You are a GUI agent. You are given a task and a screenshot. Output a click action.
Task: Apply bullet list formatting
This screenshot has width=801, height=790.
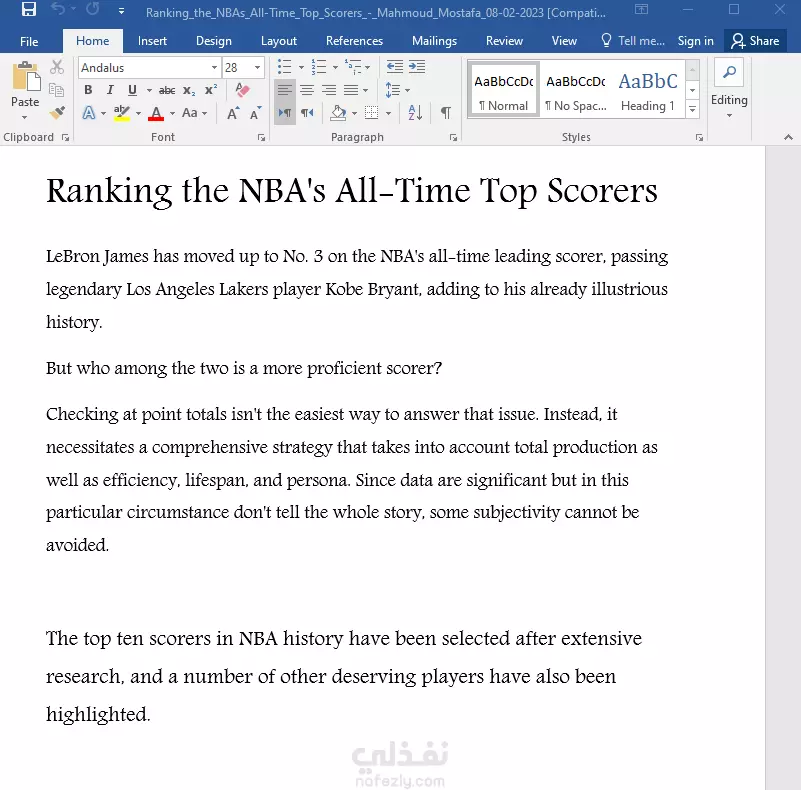tap(284, 67)
